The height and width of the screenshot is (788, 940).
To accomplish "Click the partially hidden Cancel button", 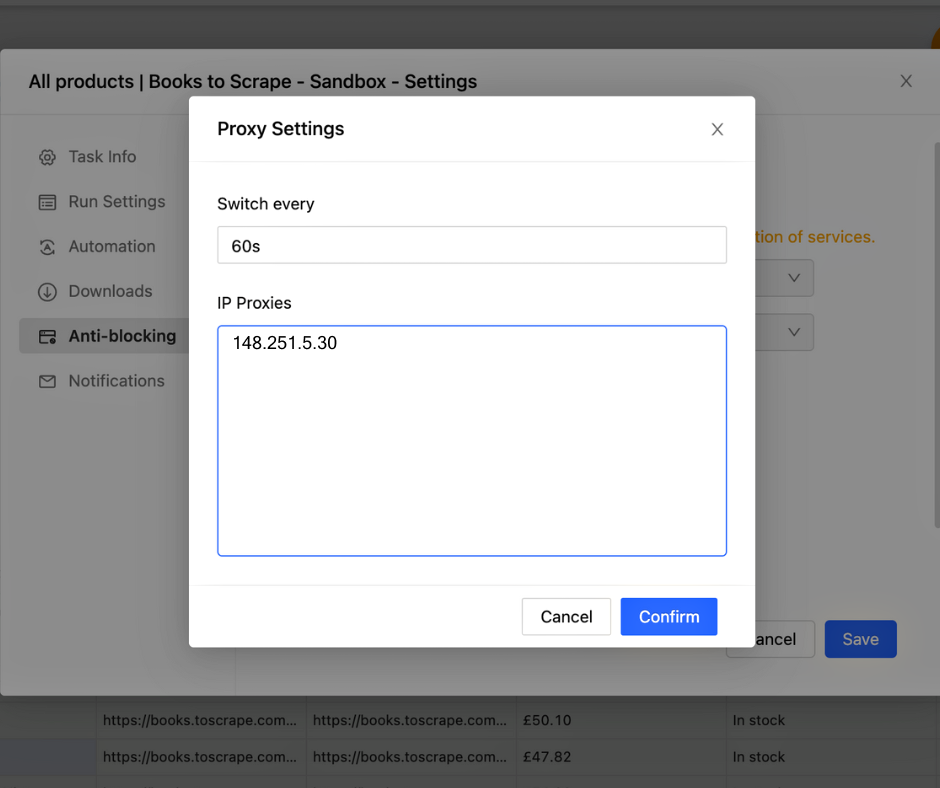I will click(775, 639).
